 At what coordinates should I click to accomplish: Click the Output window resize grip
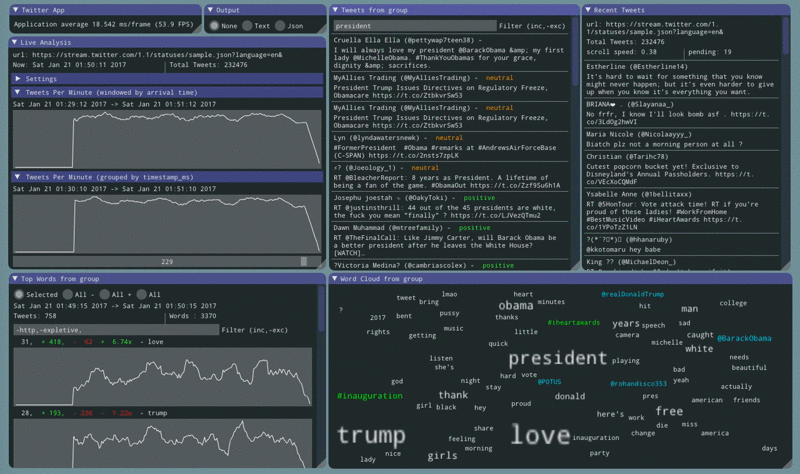point(321,29)
